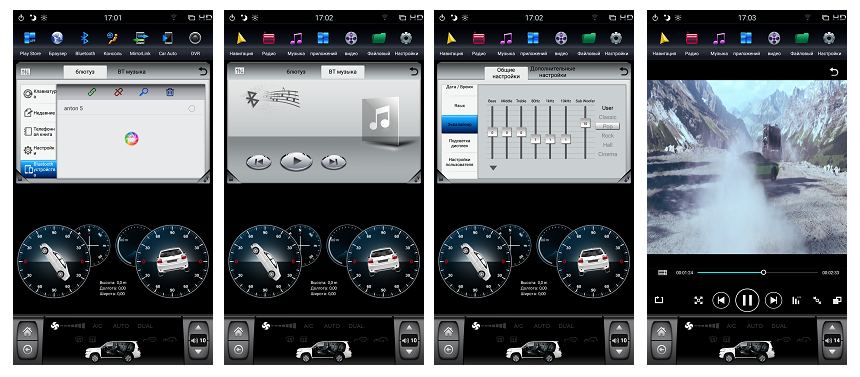The image size is (860, 377).
Task: Select the anton 5 device radio button
Action: coord(191,109)
